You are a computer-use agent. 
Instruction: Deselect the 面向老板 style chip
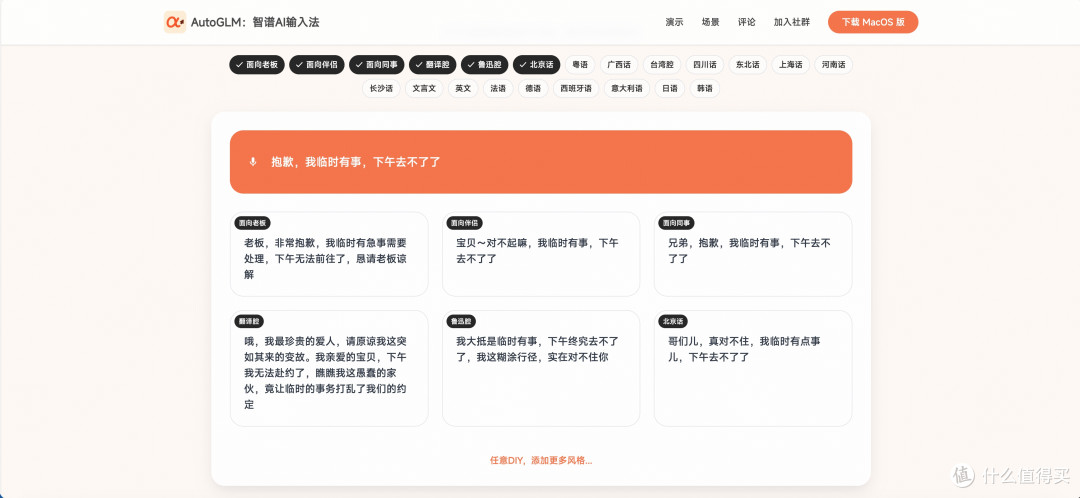tap(257, 65)
